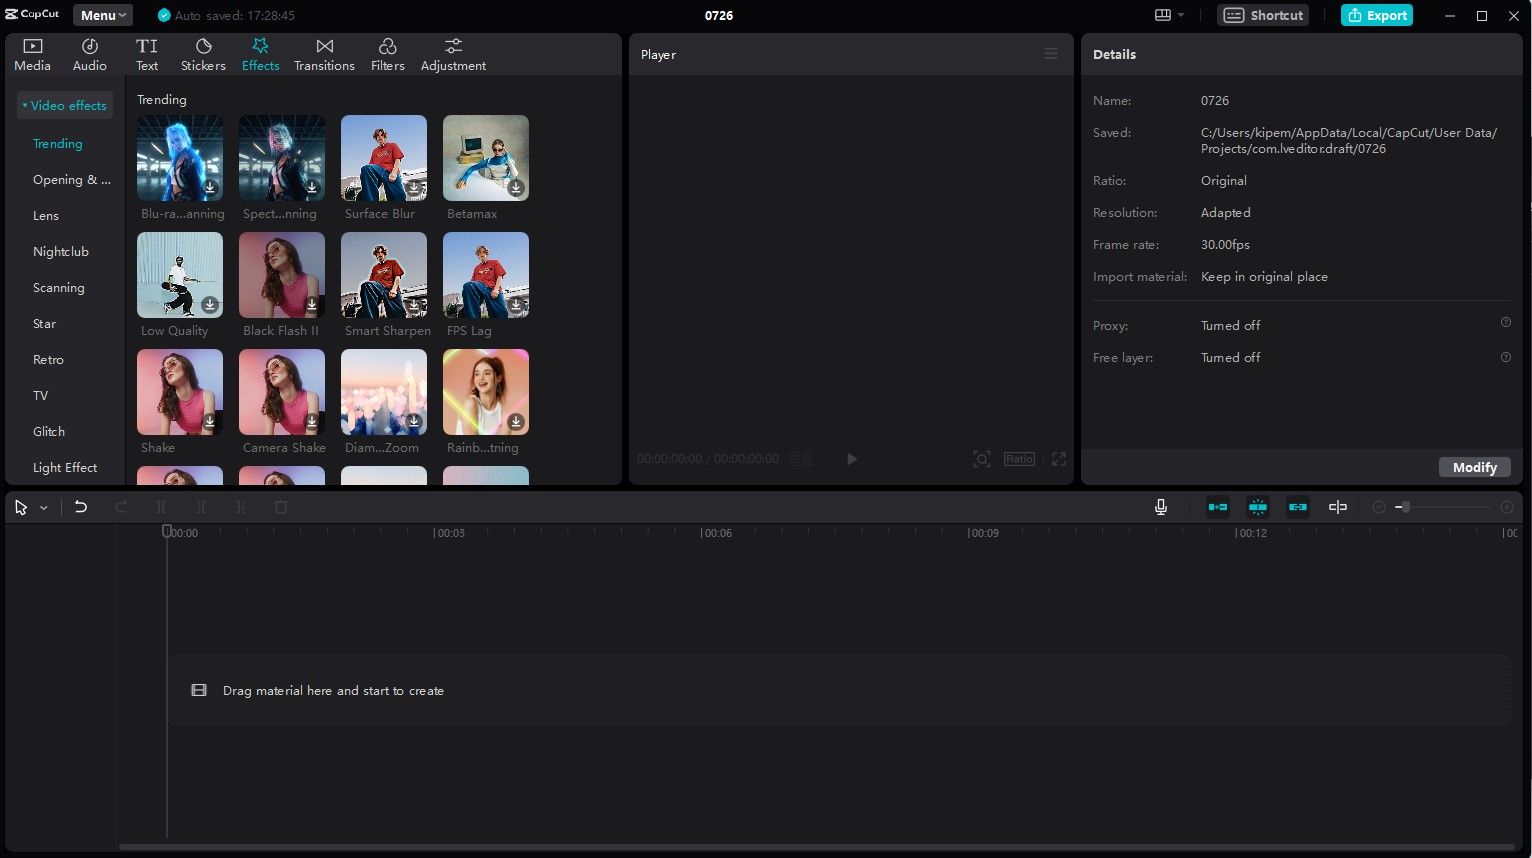Toggle auto snapping in the timeline toolbar
This screenshot has width=1532, height=858.
[x=1258, y=507]
